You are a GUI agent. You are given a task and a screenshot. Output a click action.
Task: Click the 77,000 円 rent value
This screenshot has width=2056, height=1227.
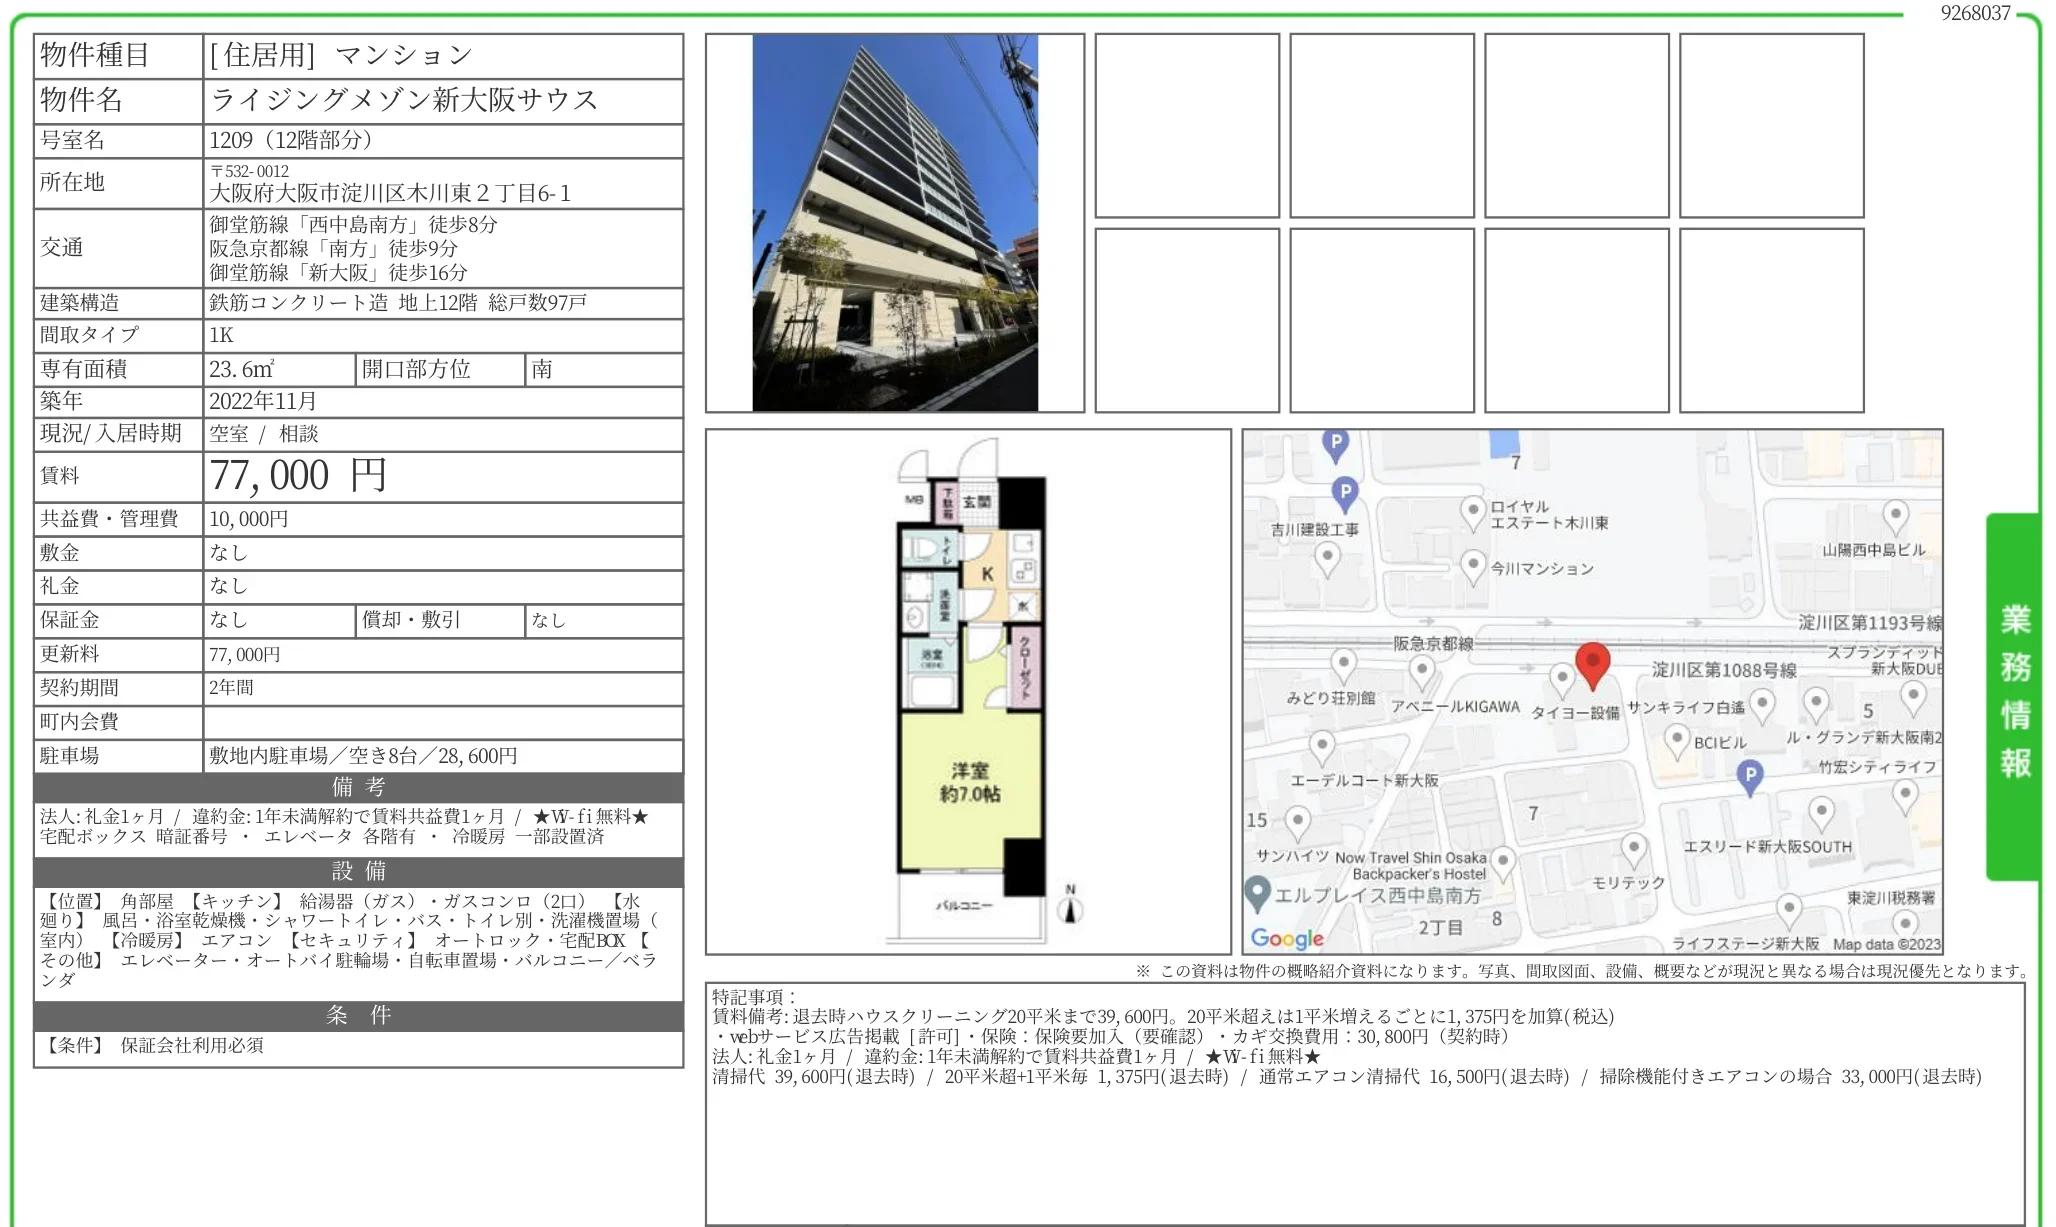coord(297,476)
